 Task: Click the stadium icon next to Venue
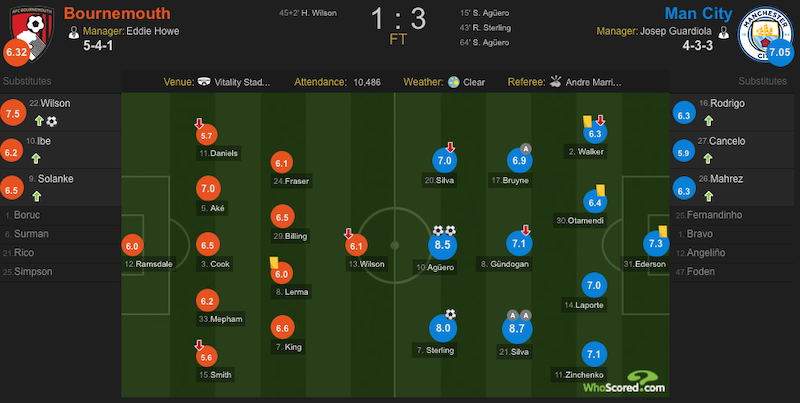tap(204, 82)
